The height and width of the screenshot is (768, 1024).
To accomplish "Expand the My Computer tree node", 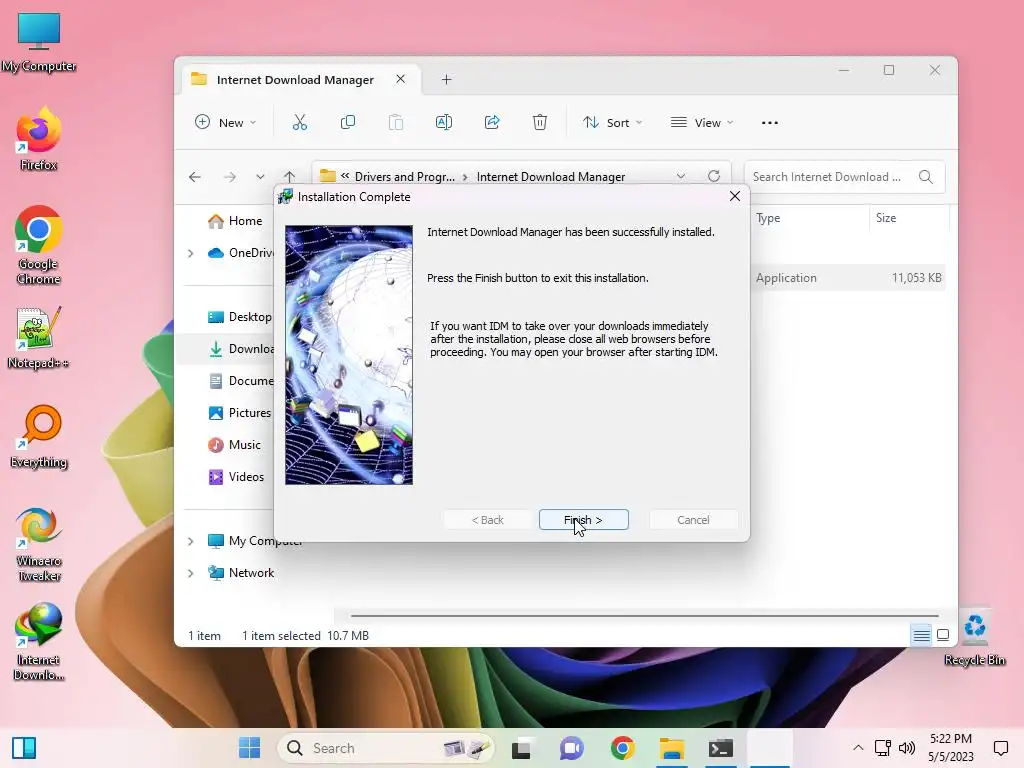I will (x=191, y=541).
